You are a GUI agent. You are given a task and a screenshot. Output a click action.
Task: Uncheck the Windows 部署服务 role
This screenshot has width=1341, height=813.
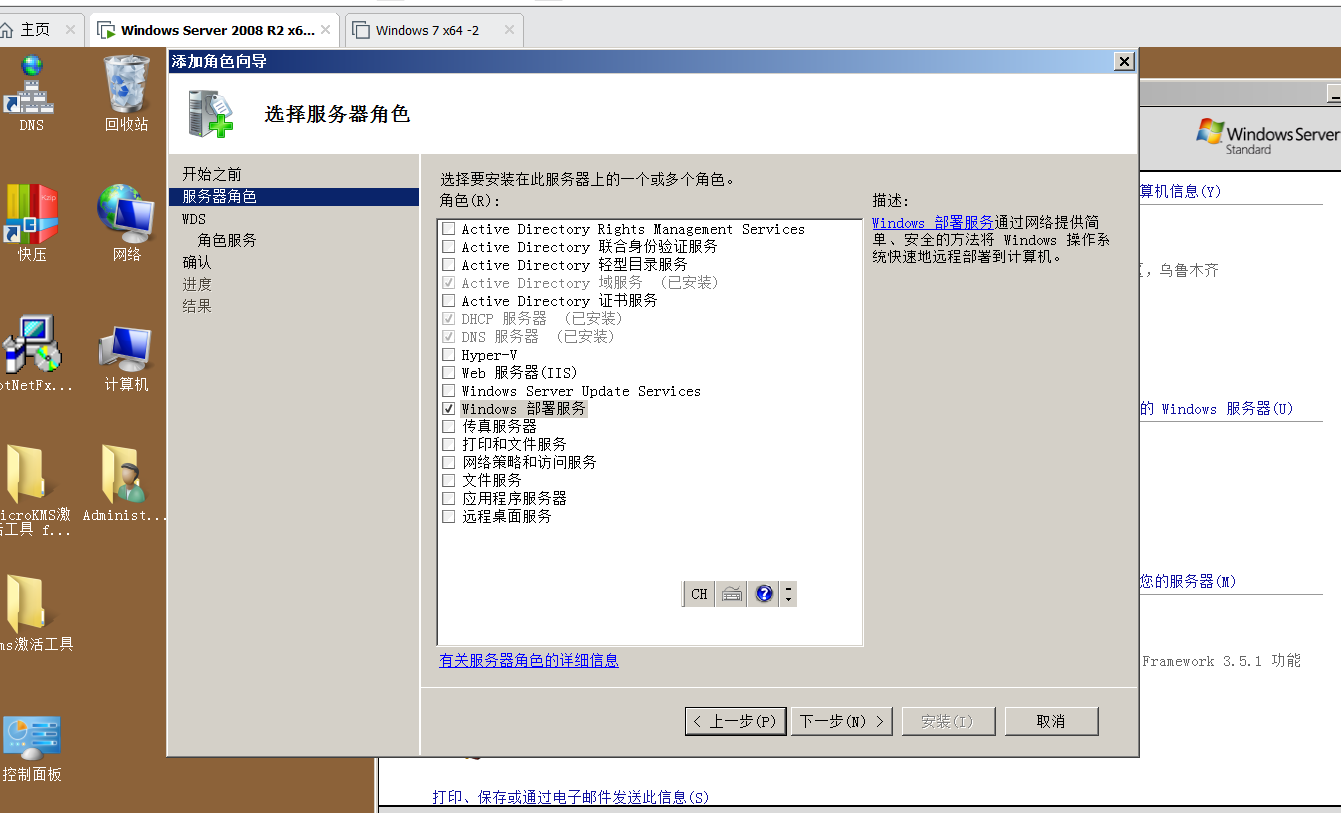[x=449, y=409]
